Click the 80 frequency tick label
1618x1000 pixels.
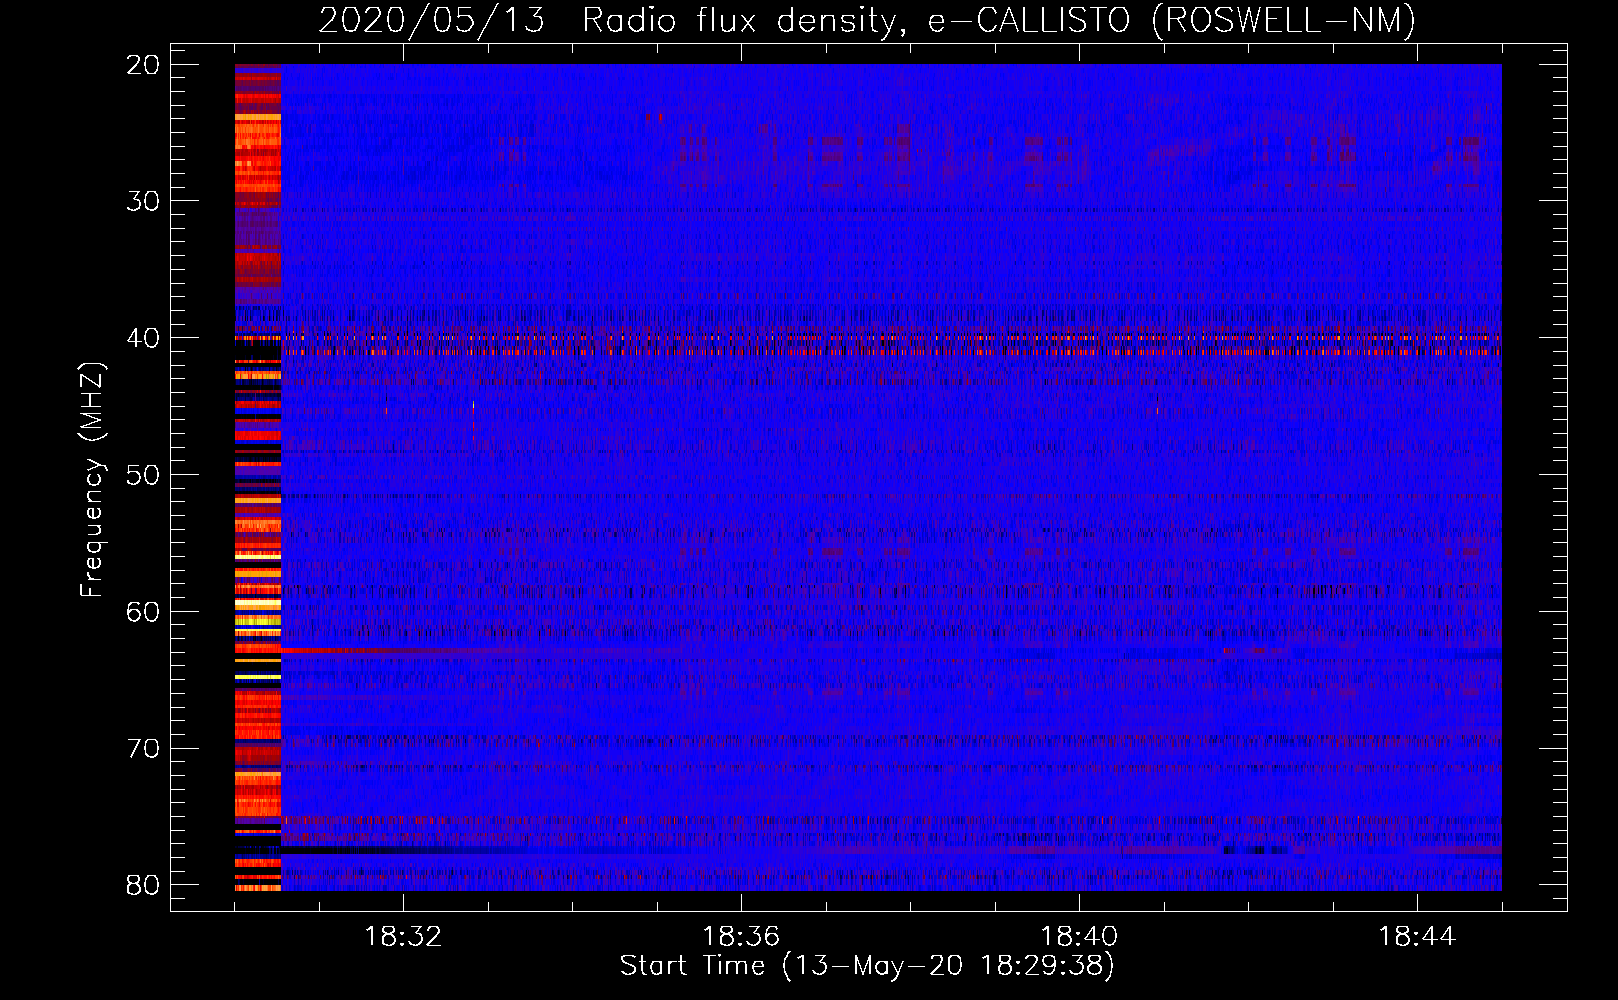[x=143, y=885]
